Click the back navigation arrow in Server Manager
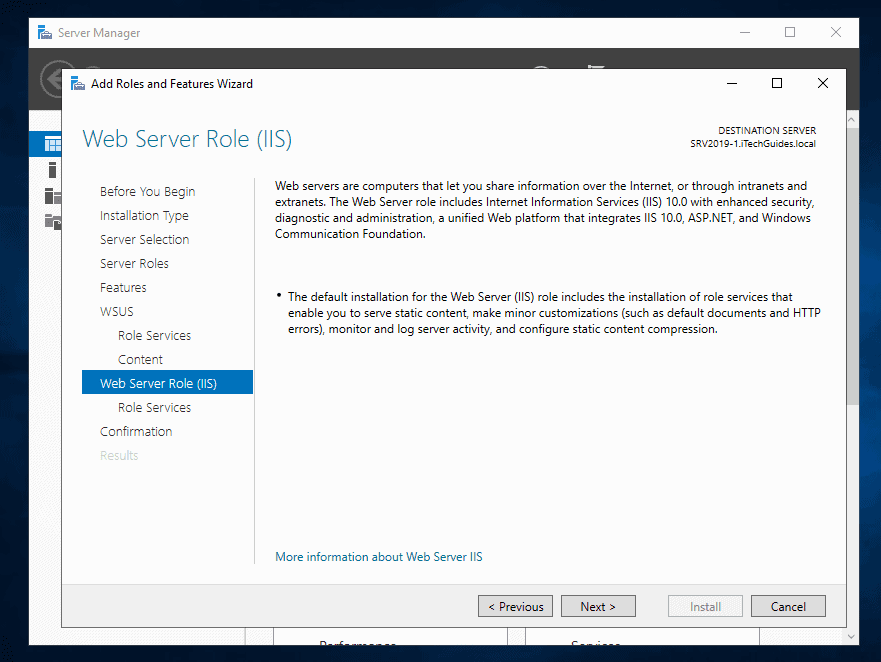Image resolution: width=881 pixels, height=662 pixels. pyautogui.click(x=52, y=79)
